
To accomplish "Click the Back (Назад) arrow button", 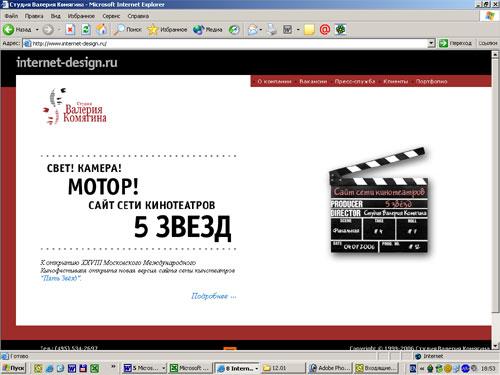I will tap(17, 30).
